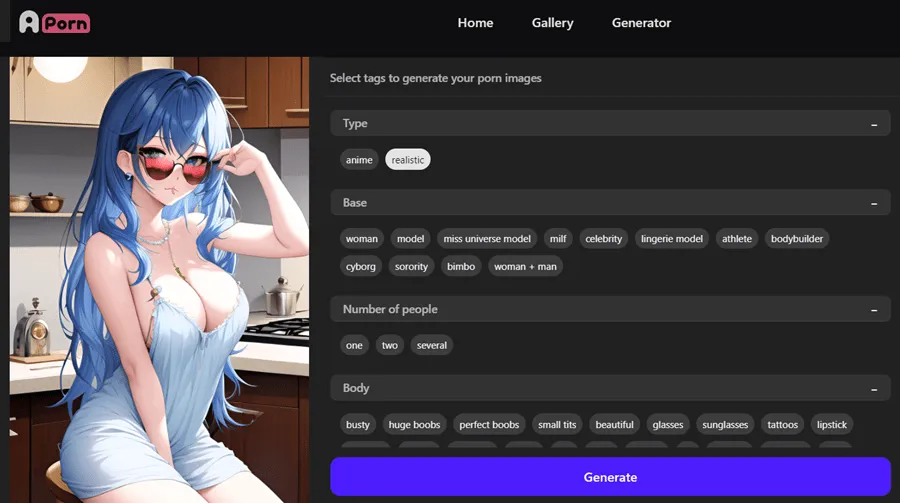Image resolution: width=900 pixels, height=503 pixels.
Task: Toggle the model base tag
Action: [410, 238]
